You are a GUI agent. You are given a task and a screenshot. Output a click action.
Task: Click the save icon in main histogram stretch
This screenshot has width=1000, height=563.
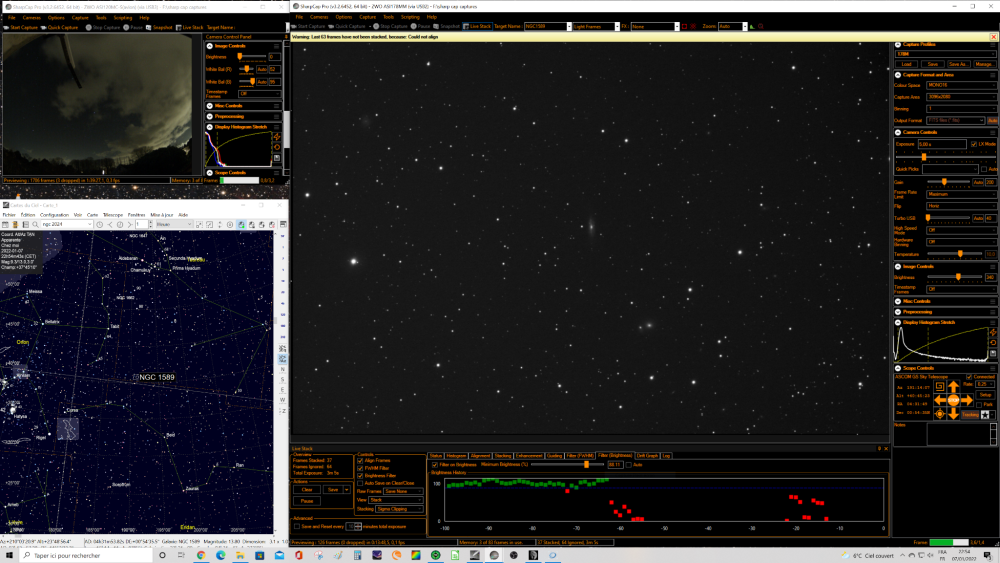[994, 353]
